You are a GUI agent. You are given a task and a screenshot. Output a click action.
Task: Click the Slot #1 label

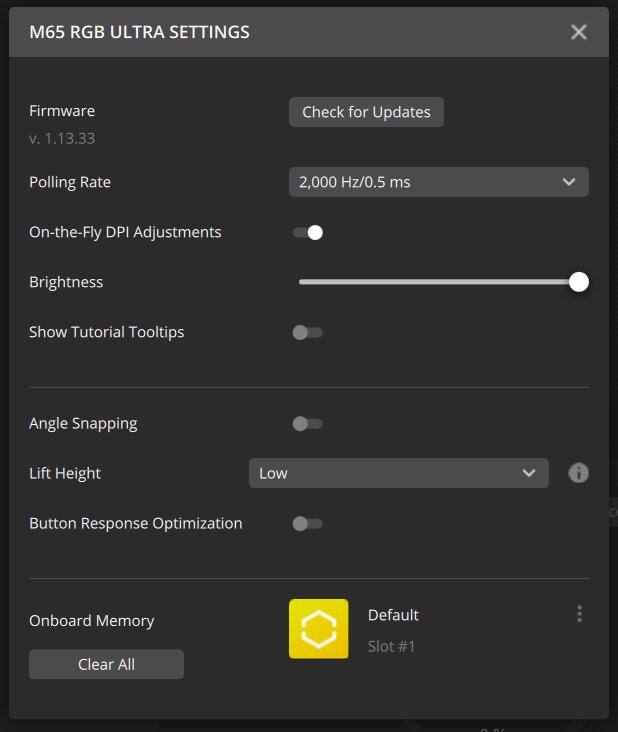tap(391, 646)
